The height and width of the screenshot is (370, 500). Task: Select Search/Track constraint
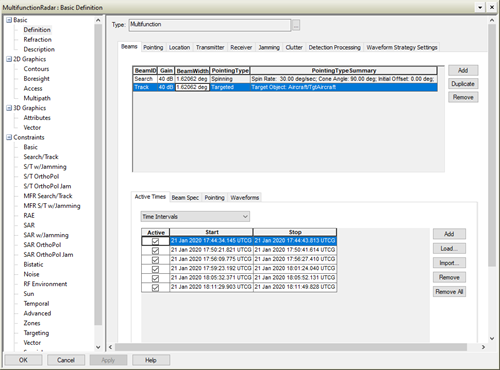point(41,157)
